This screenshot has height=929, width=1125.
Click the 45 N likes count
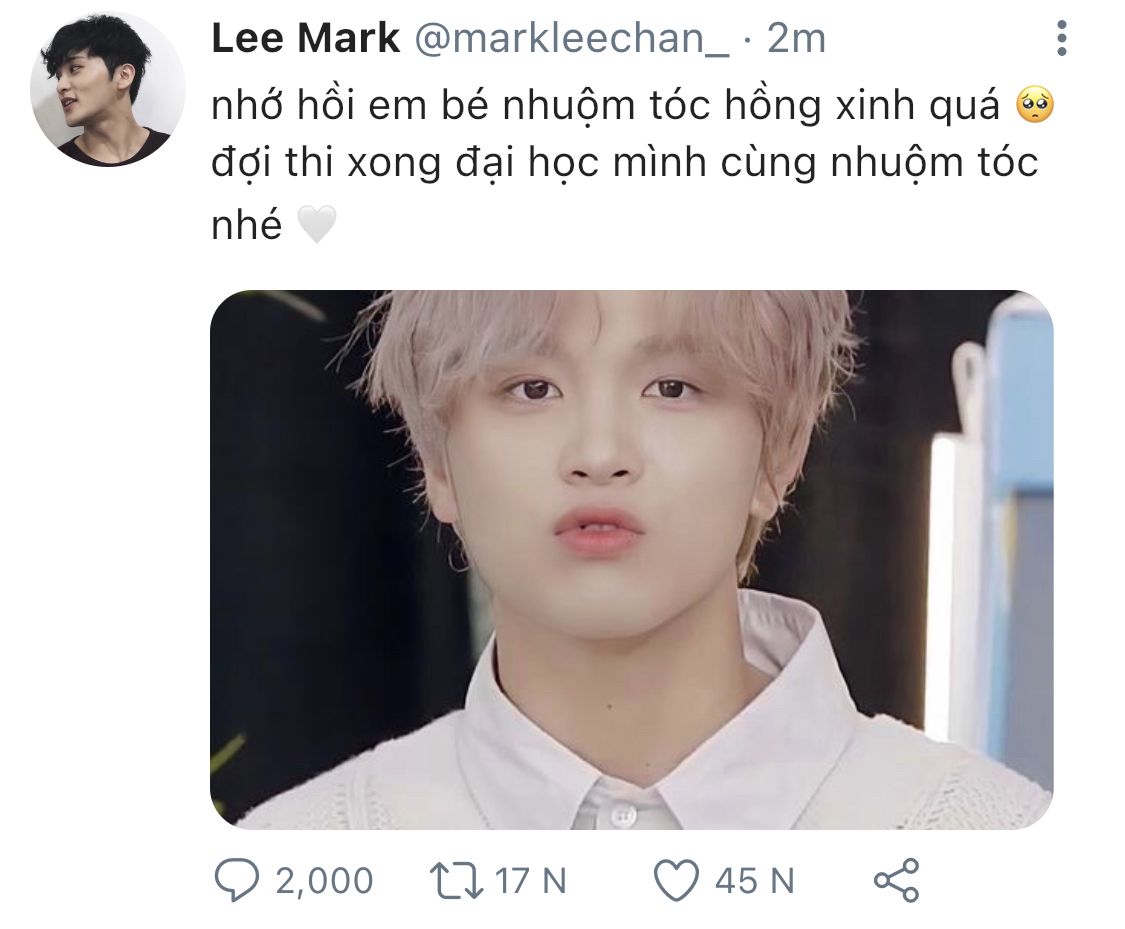pyautogui.click(x=755, y=880)
